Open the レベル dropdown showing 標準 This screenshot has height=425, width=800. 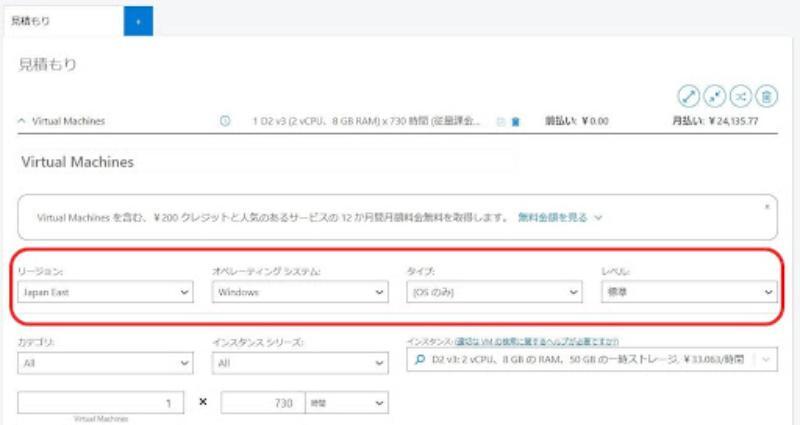click(688, 292)
